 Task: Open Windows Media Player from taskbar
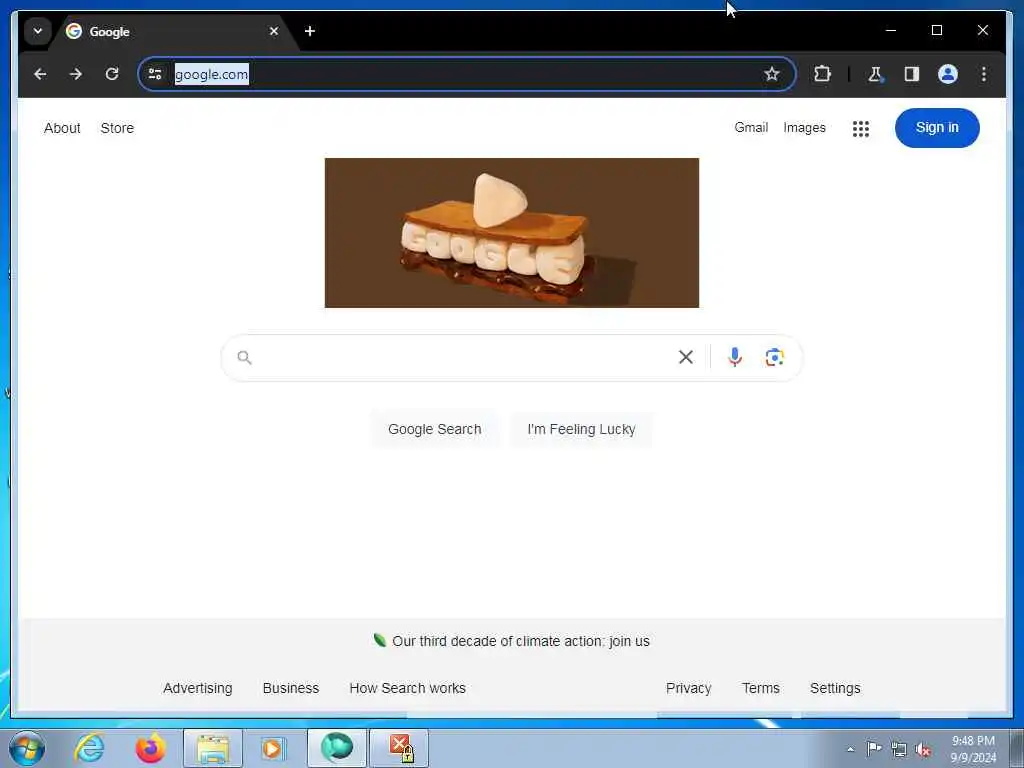(x=272, y=748)
